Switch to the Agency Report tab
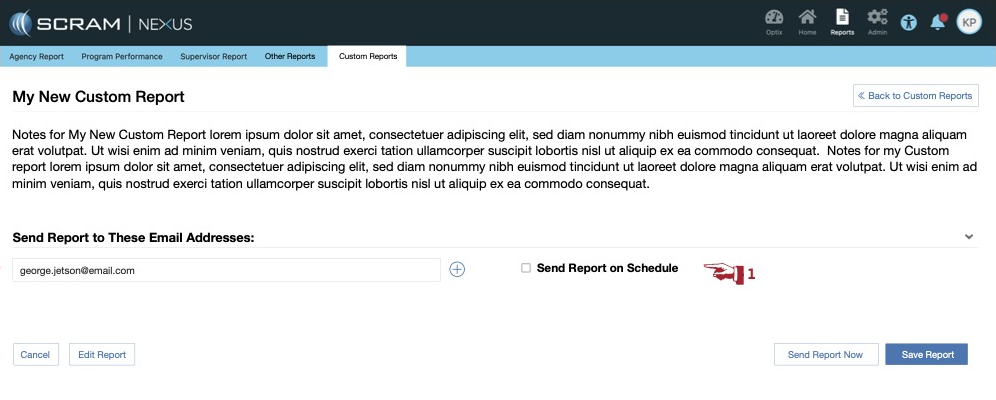Viewport: 996px width, 400px height. [37, 57]
